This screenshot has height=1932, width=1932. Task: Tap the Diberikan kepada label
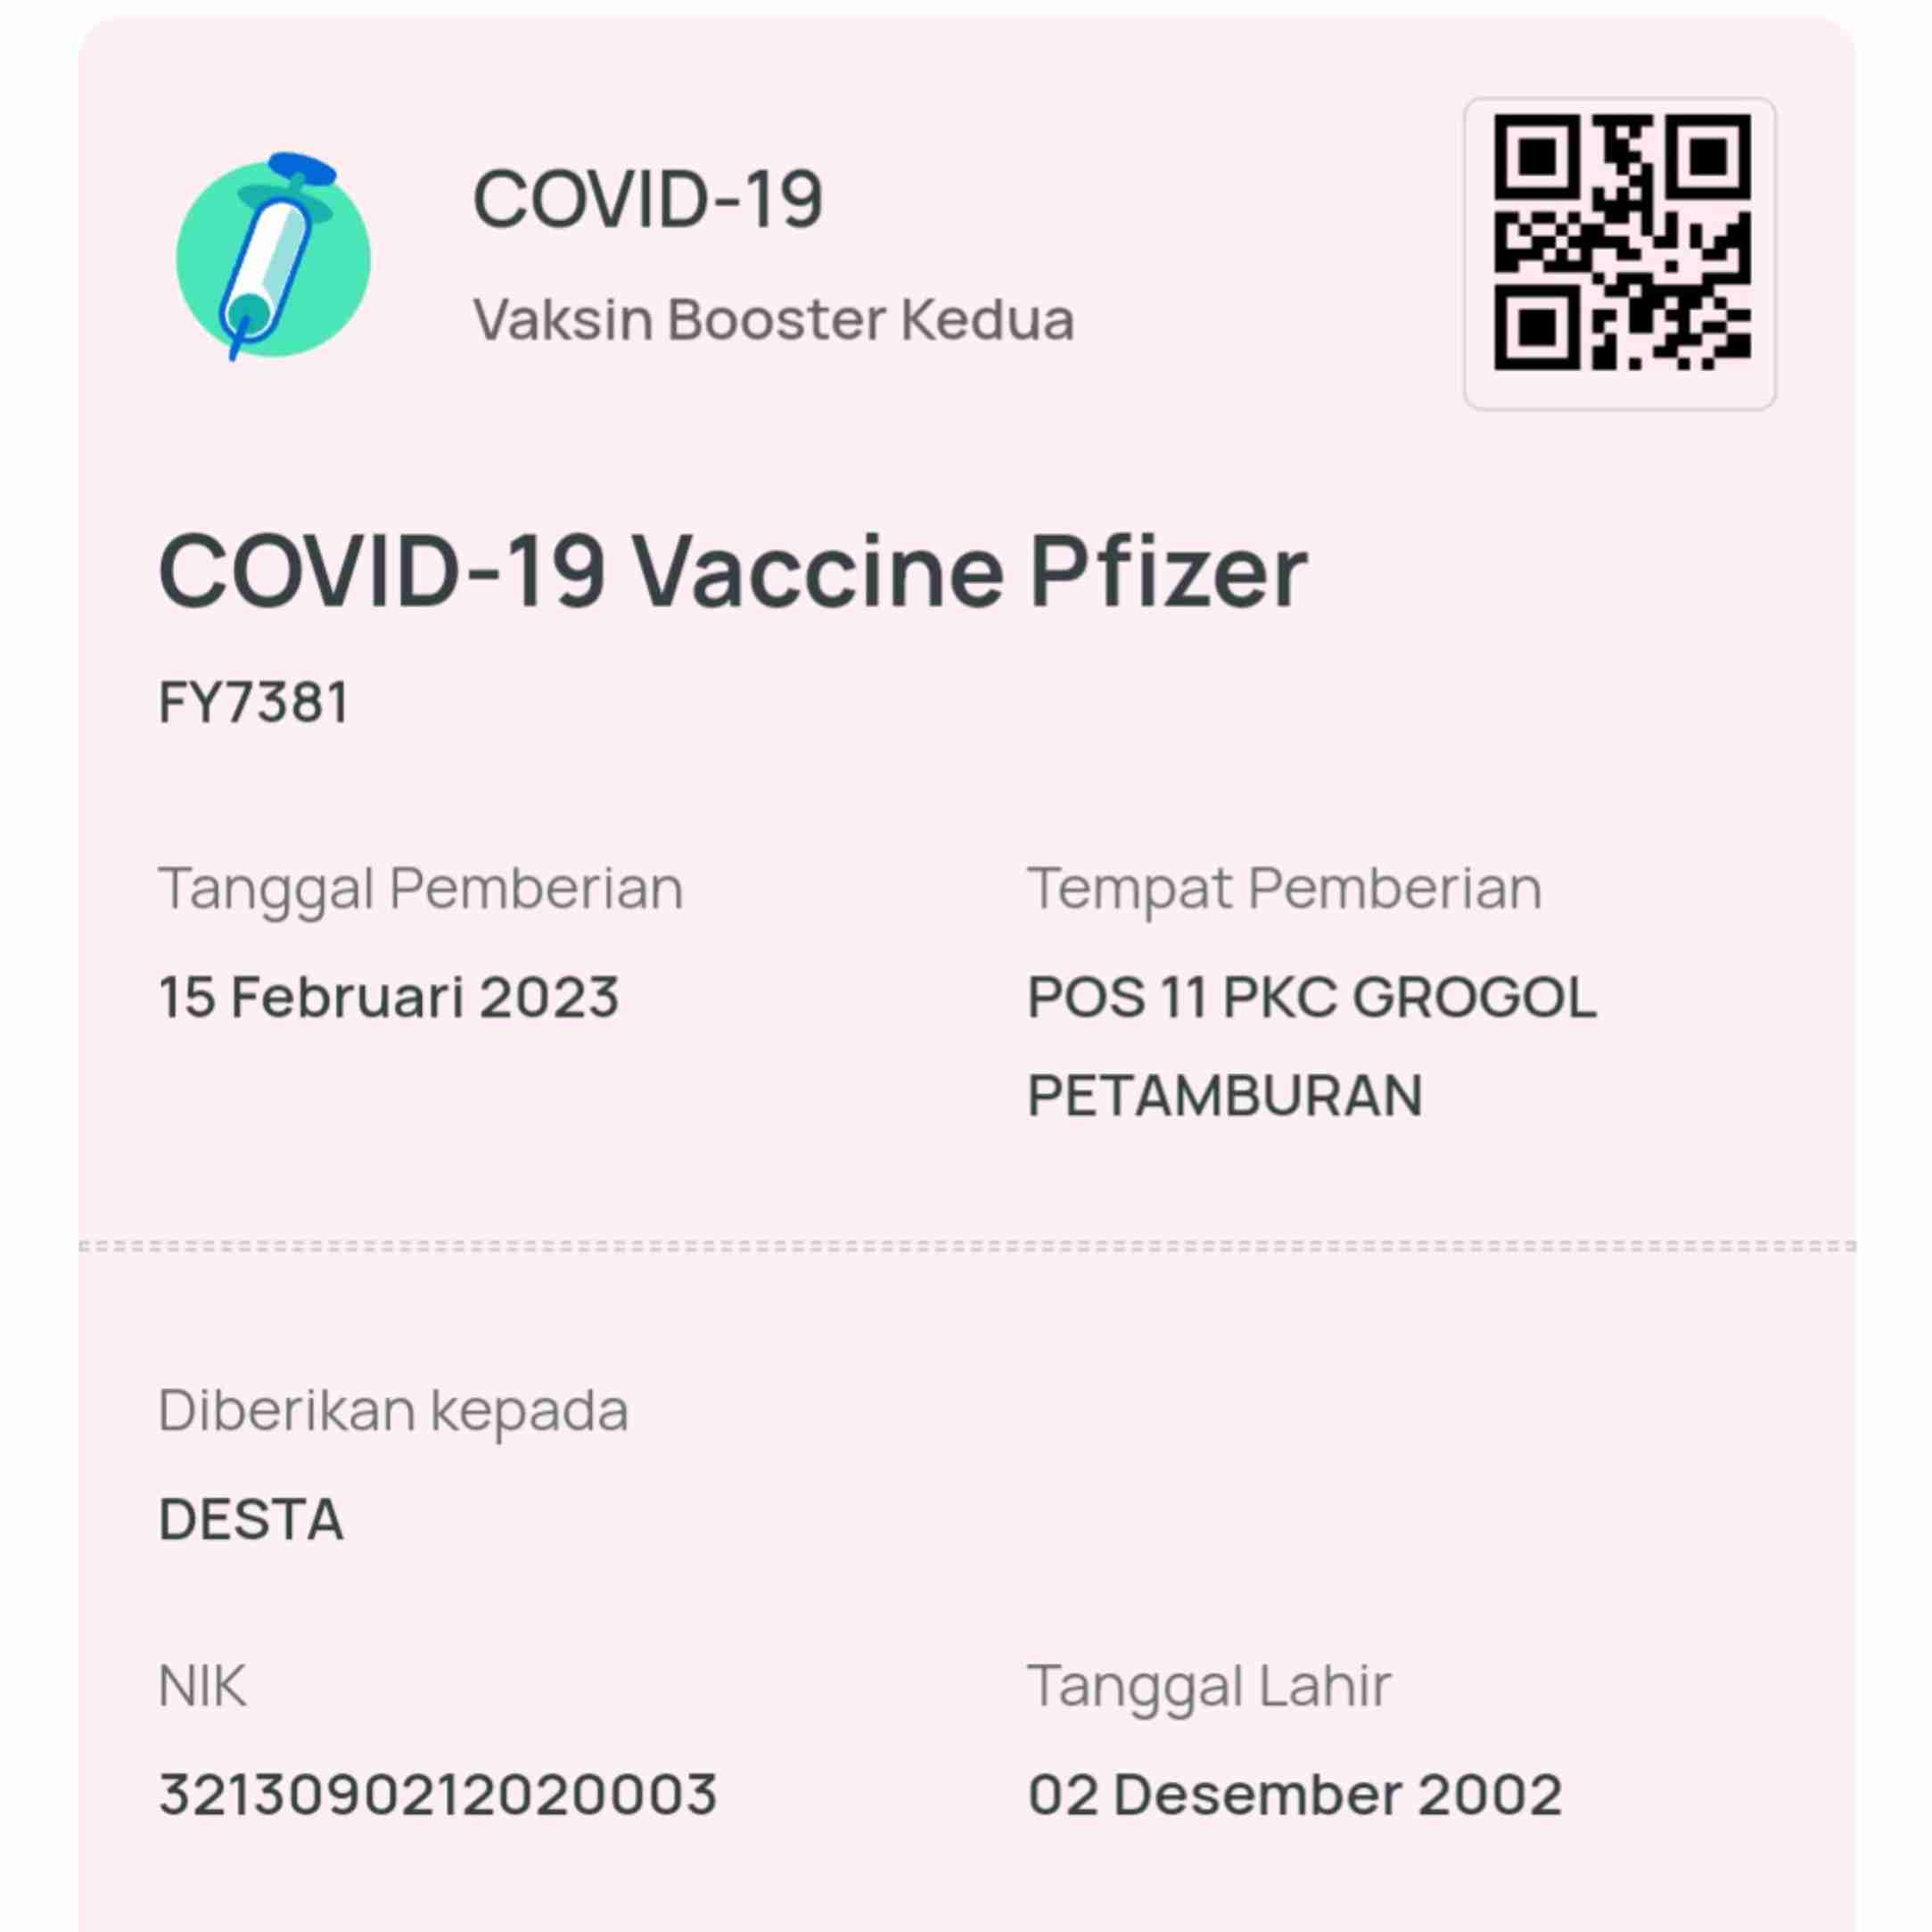click(x=394, y=1411)
